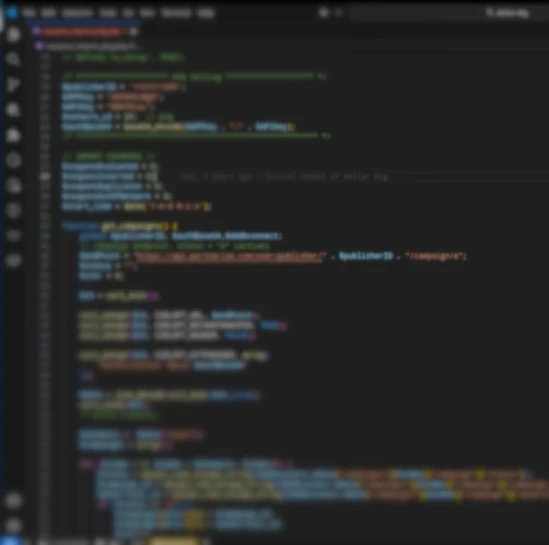Screen dimensions: 549x545
Task: Click the 'function get_campaigns()' line
Action: click(x=120, y=226)
